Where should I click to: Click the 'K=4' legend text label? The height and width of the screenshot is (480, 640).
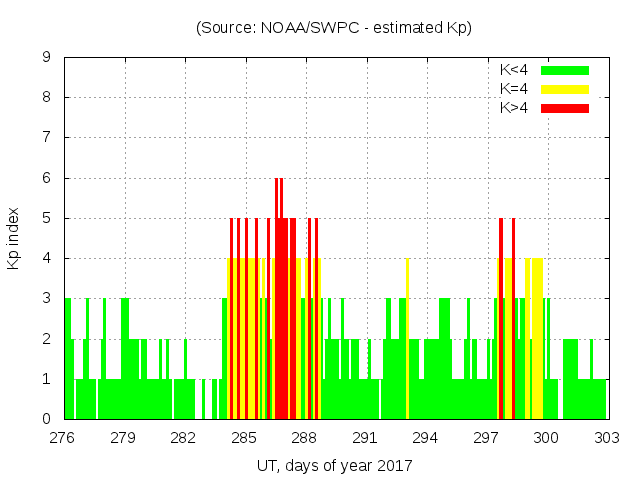pos(514,89)
